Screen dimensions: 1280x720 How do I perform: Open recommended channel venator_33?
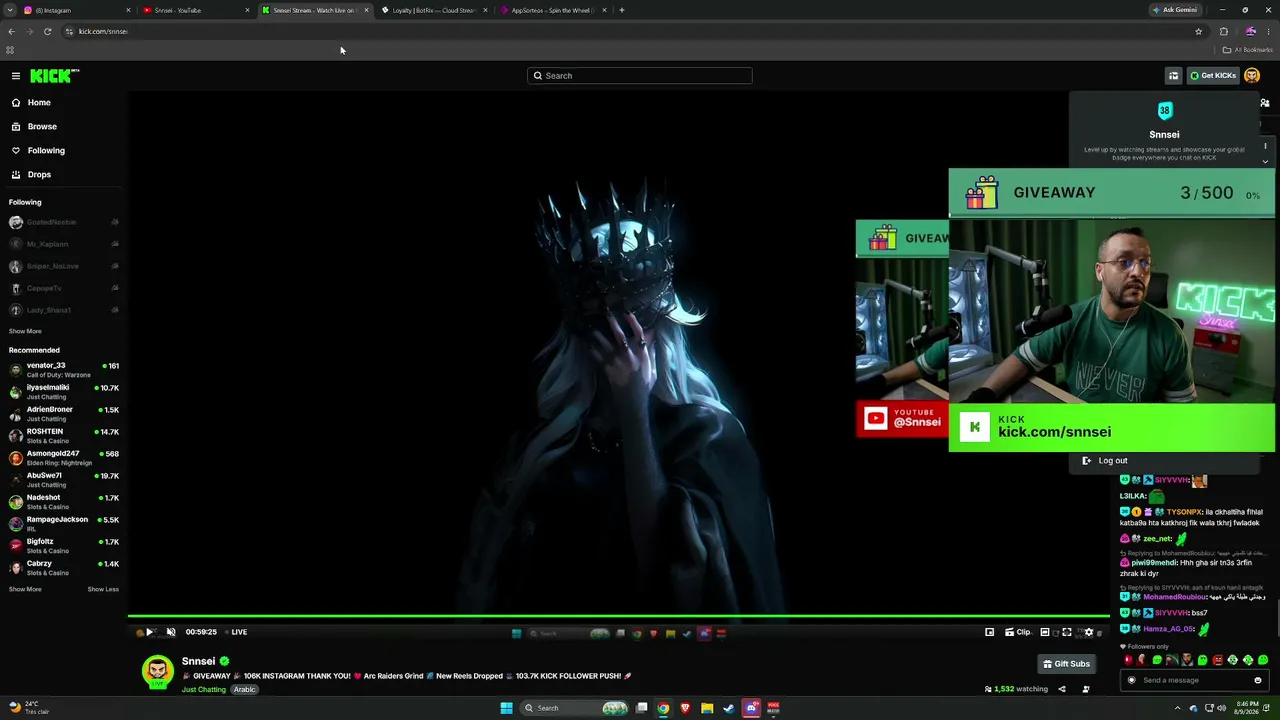point(63,370)
